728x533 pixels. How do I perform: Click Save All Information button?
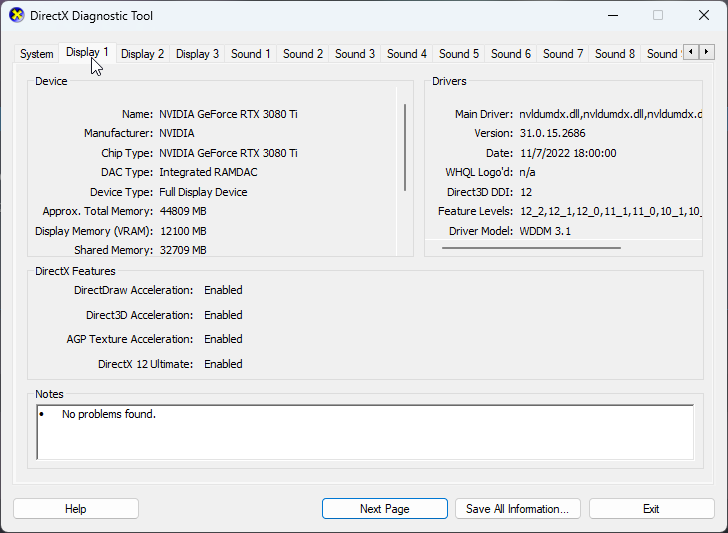518,509
